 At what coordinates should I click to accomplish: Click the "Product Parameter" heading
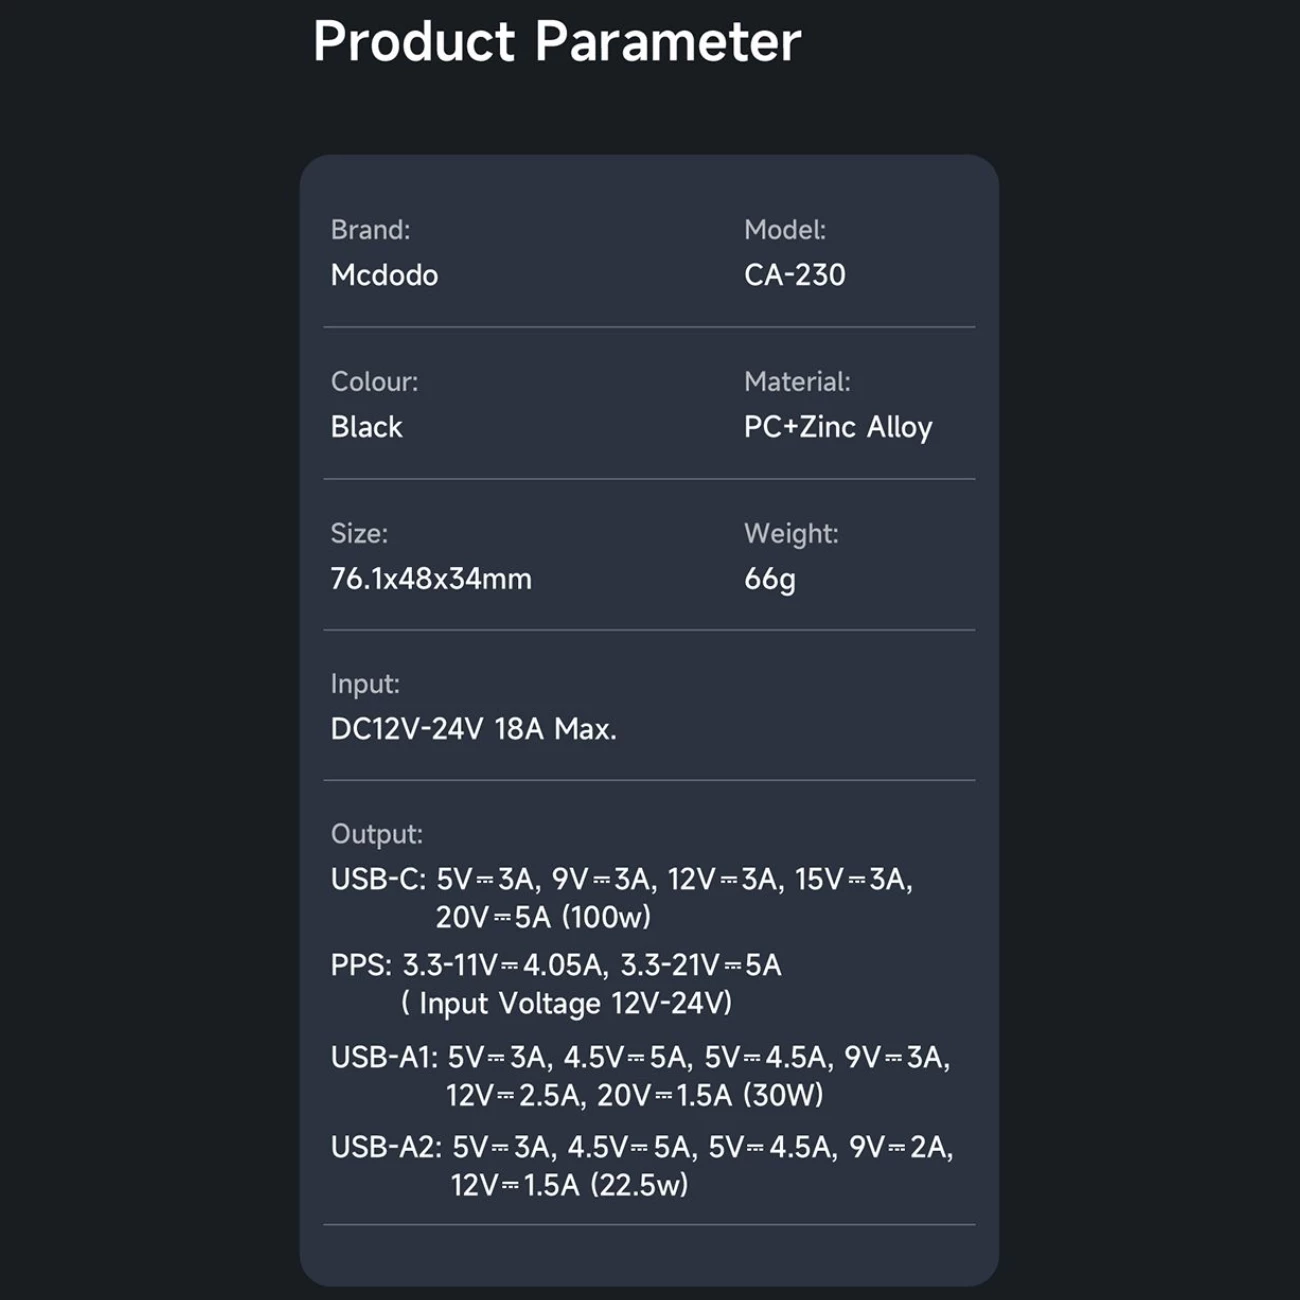click(557, 42)
